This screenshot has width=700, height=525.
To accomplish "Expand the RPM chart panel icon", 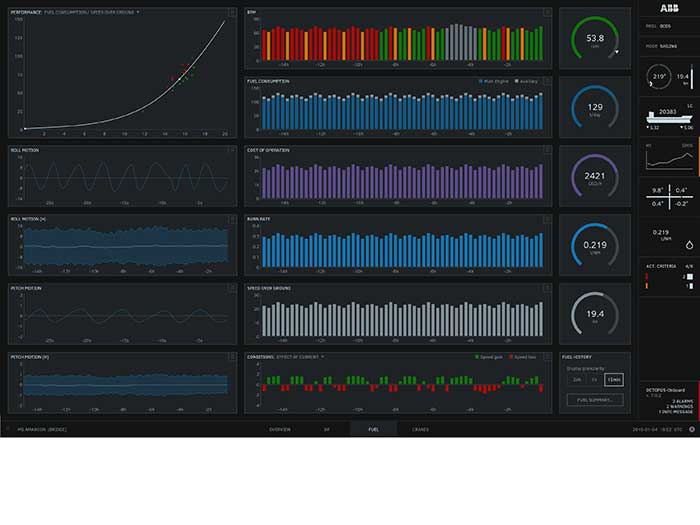I will click(547, 12).
